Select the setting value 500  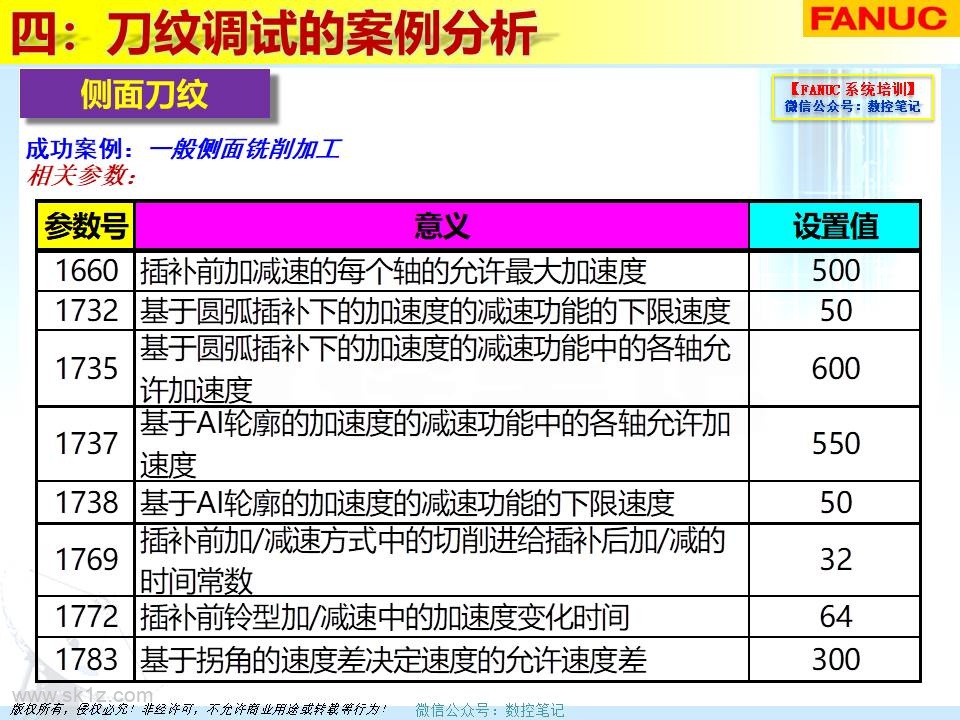point(836,271)
